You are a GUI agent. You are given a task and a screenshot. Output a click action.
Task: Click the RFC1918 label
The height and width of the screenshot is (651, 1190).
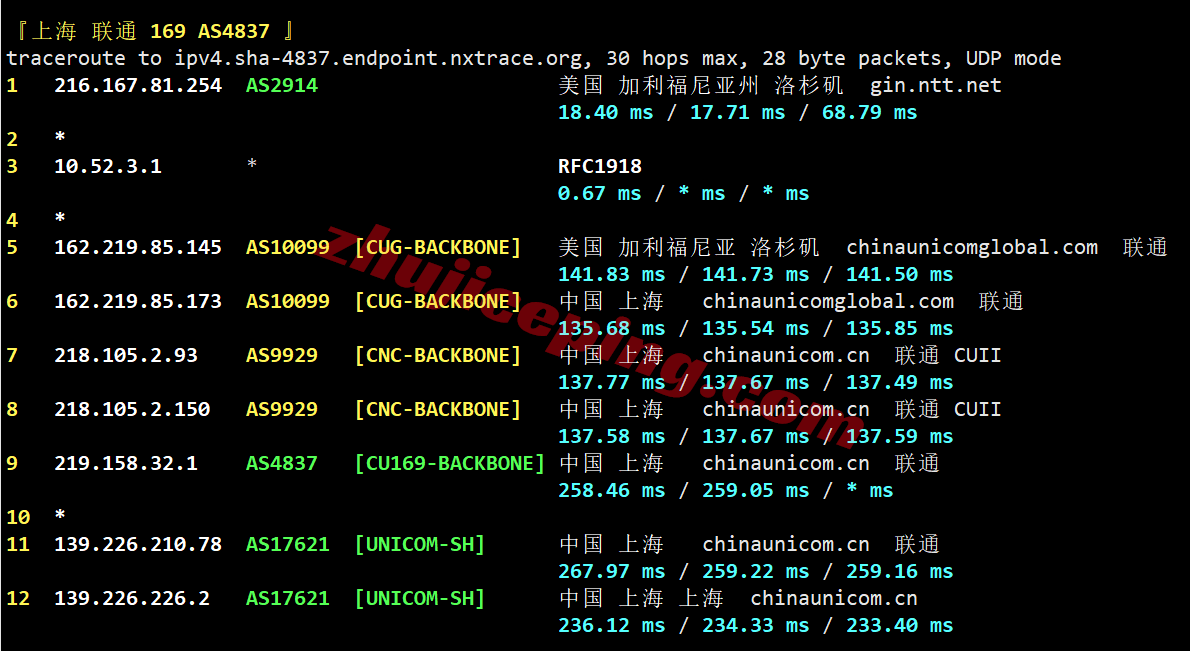click(600, 166)
